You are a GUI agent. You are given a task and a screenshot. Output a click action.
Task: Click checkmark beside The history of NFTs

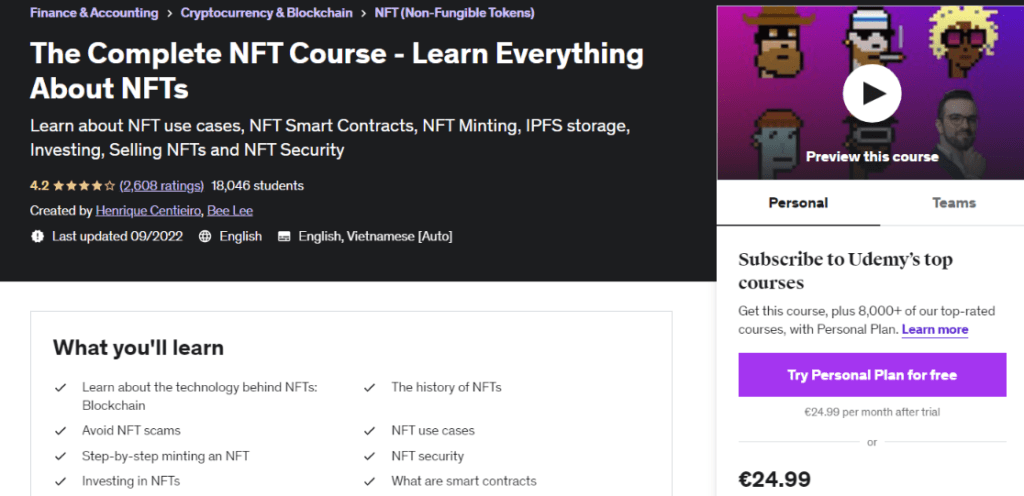tap(370, 388)
